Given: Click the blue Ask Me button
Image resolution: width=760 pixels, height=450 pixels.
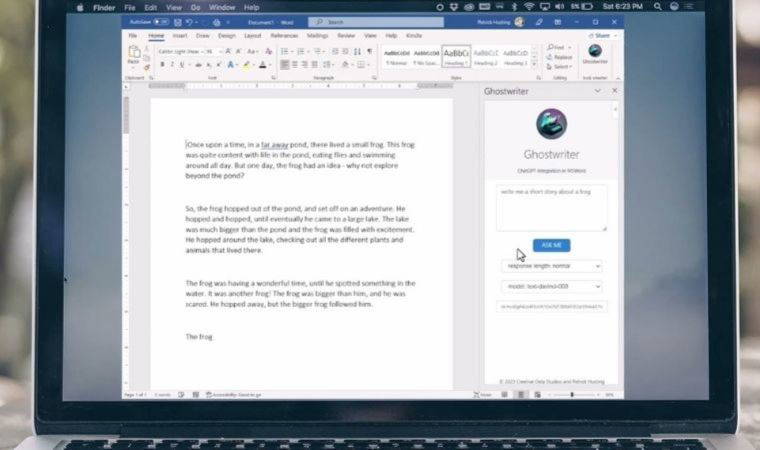Looking at the screenshot, I should tap(551, 245).
